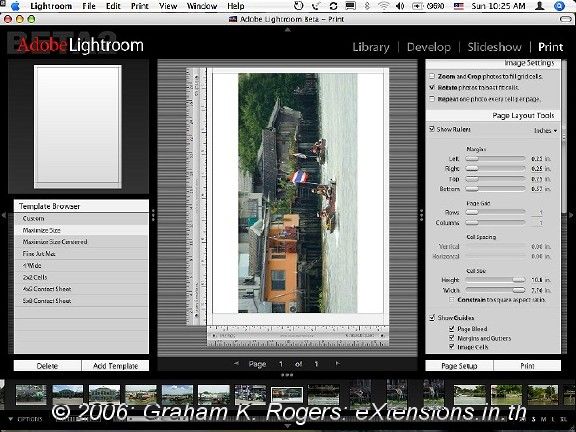Expand the Options triangle at bottom left

[11, 419]
